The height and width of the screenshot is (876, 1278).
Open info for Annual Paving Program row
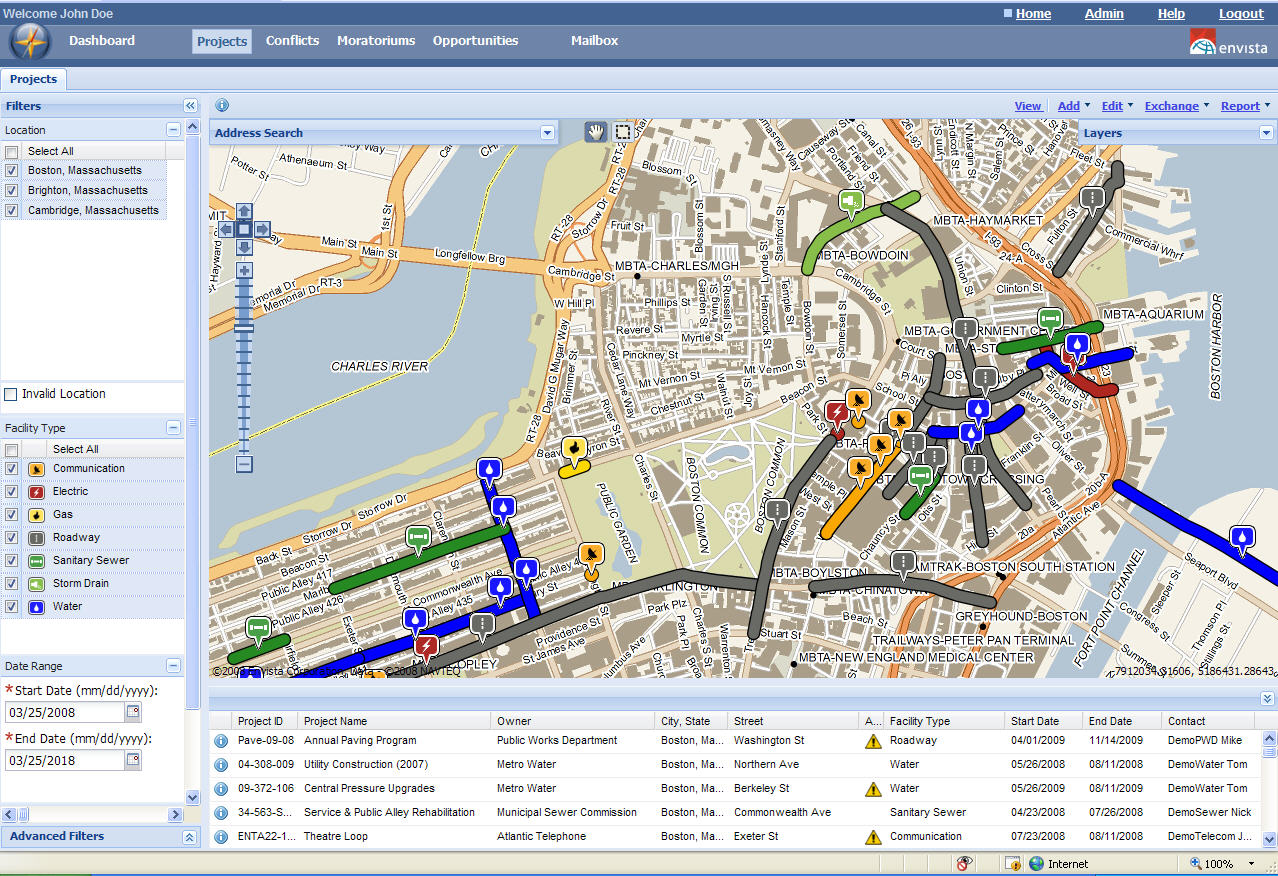pyautogui.click(x=221, y=741)
